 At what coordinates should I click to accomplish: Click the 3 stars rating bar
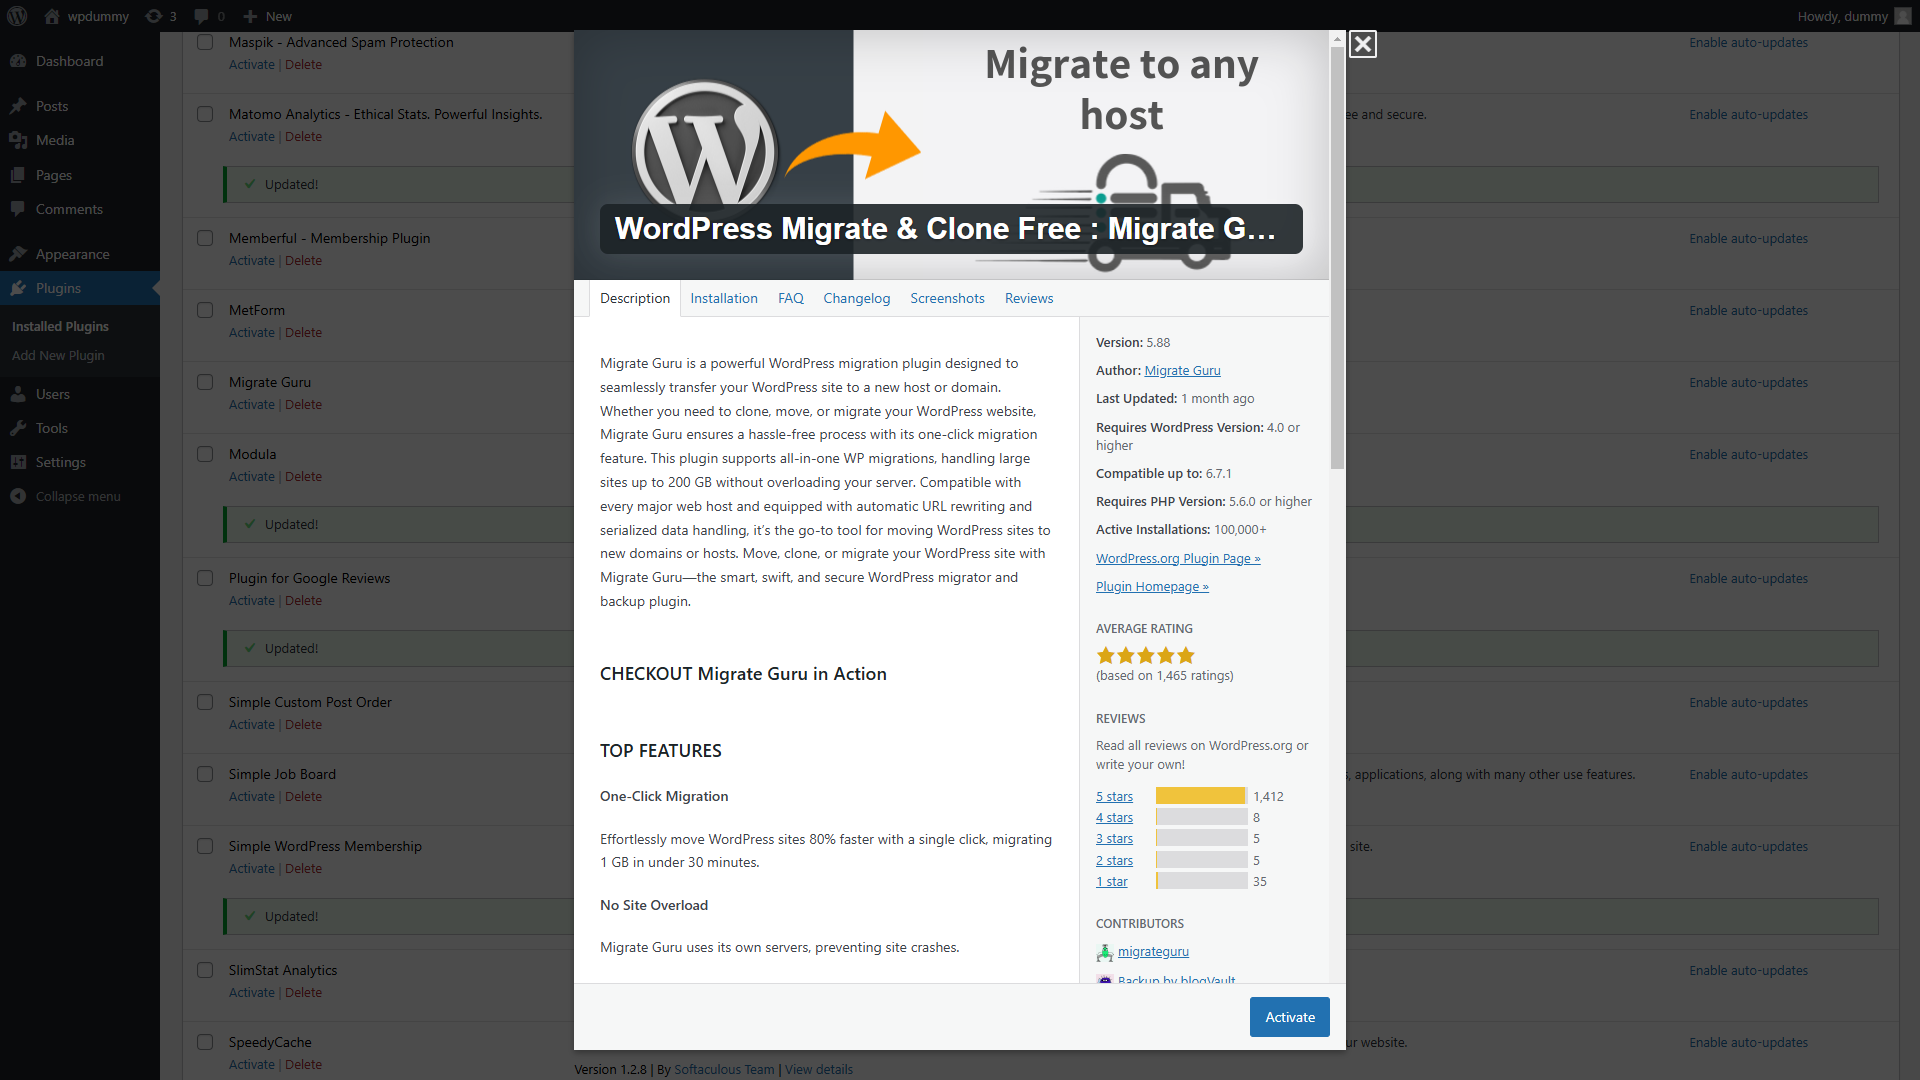1201,838
